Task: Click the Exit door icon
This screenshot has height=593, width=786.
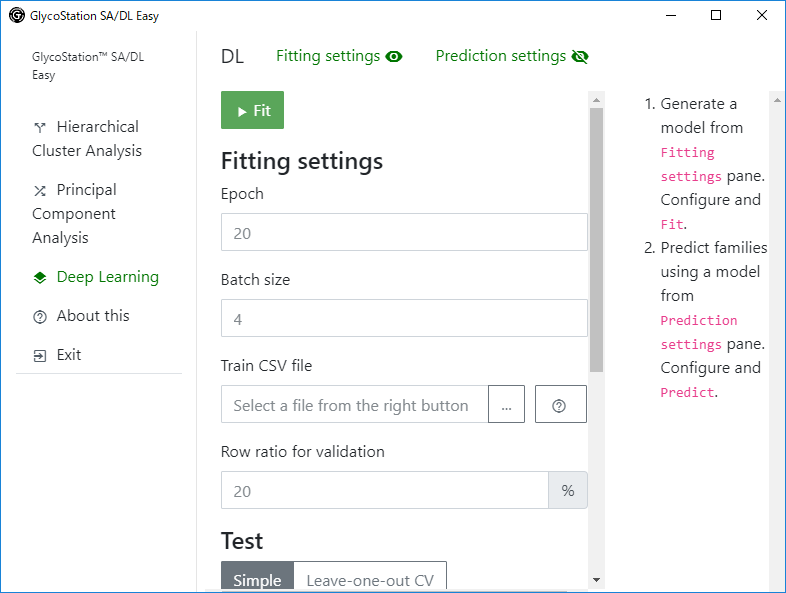Action: point(40,356)
